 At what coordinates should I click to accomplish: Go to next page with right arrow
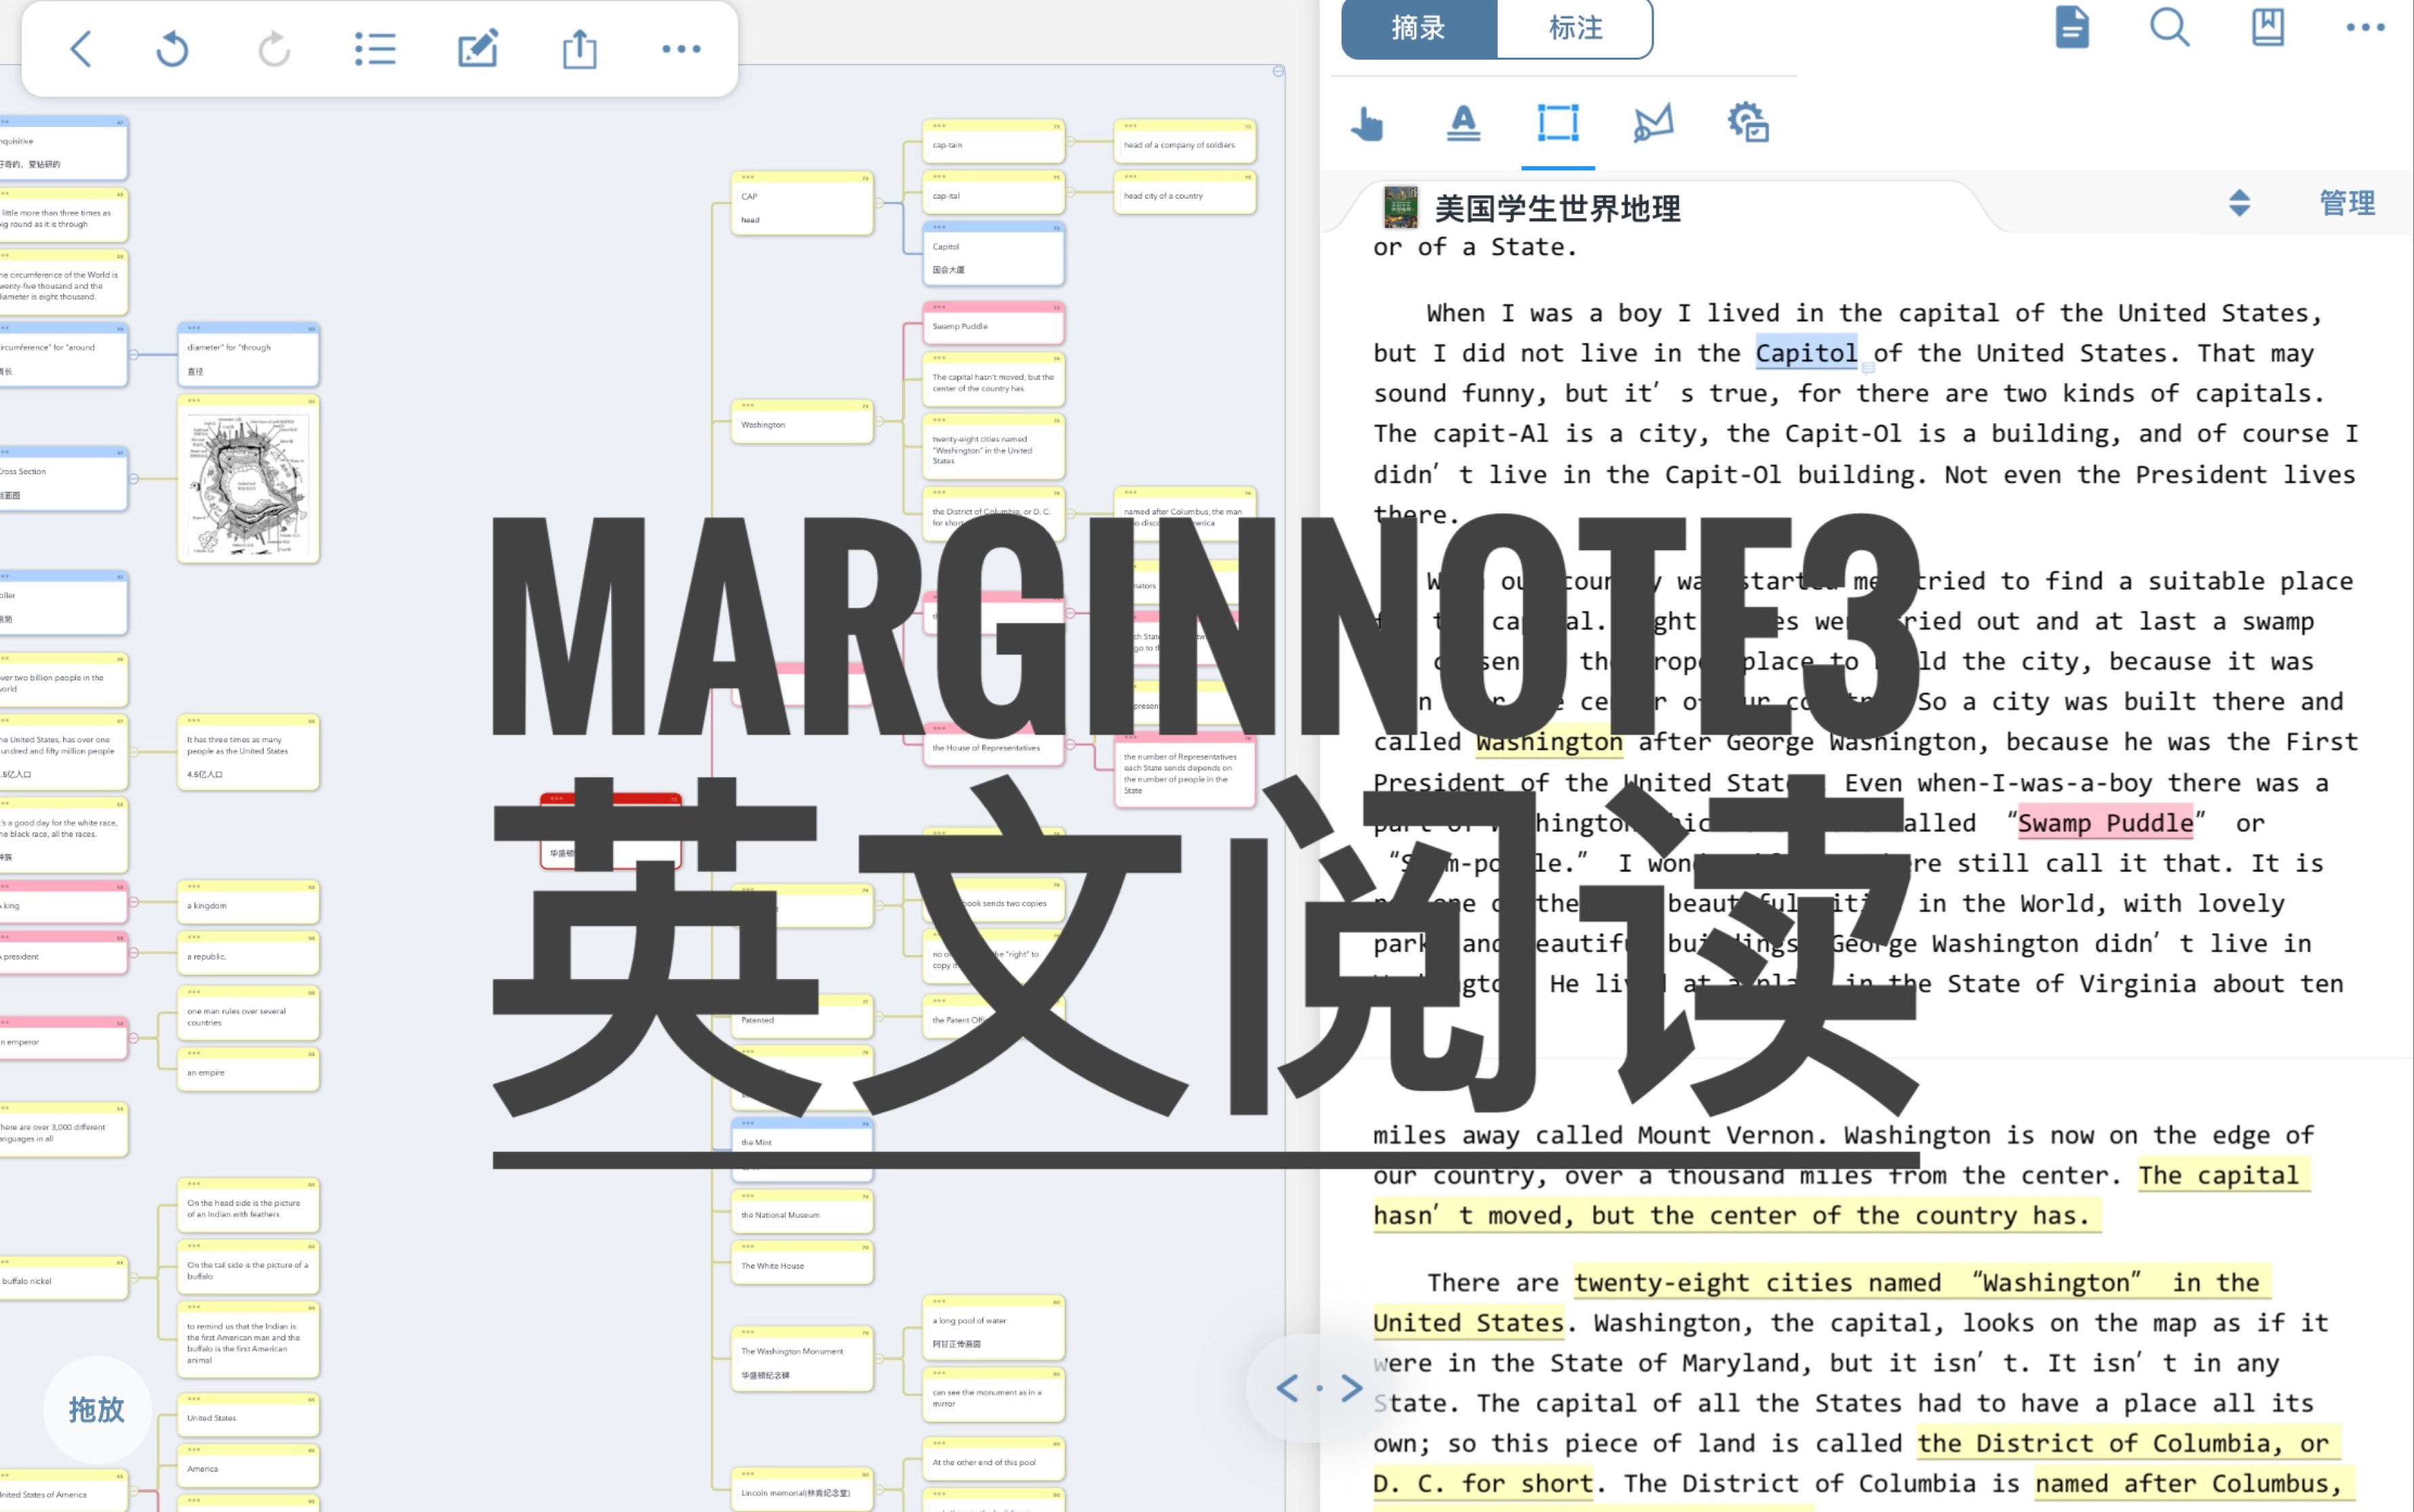click(1352, 1388)
